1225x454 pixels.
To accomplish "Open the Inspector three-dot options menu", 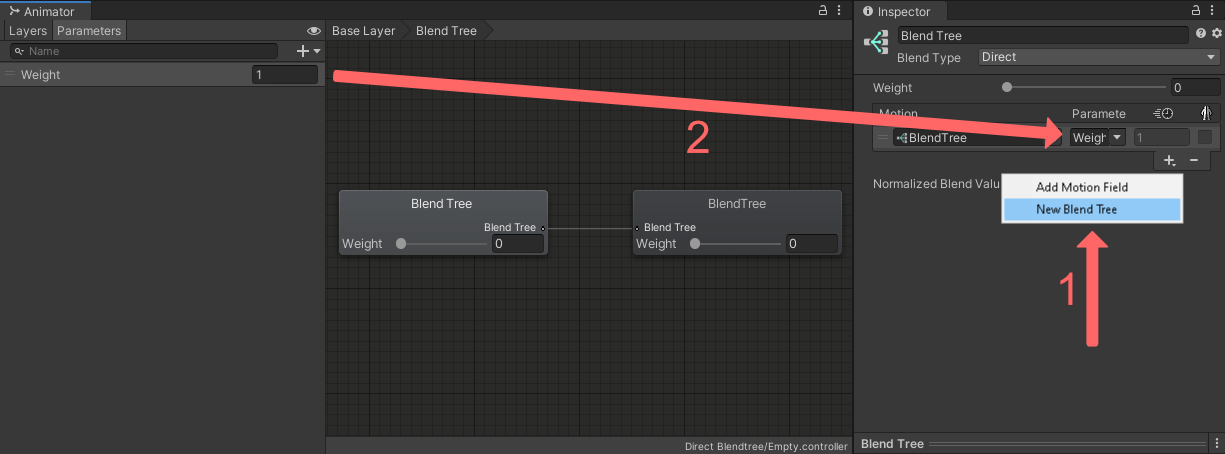I will 1215,11.
